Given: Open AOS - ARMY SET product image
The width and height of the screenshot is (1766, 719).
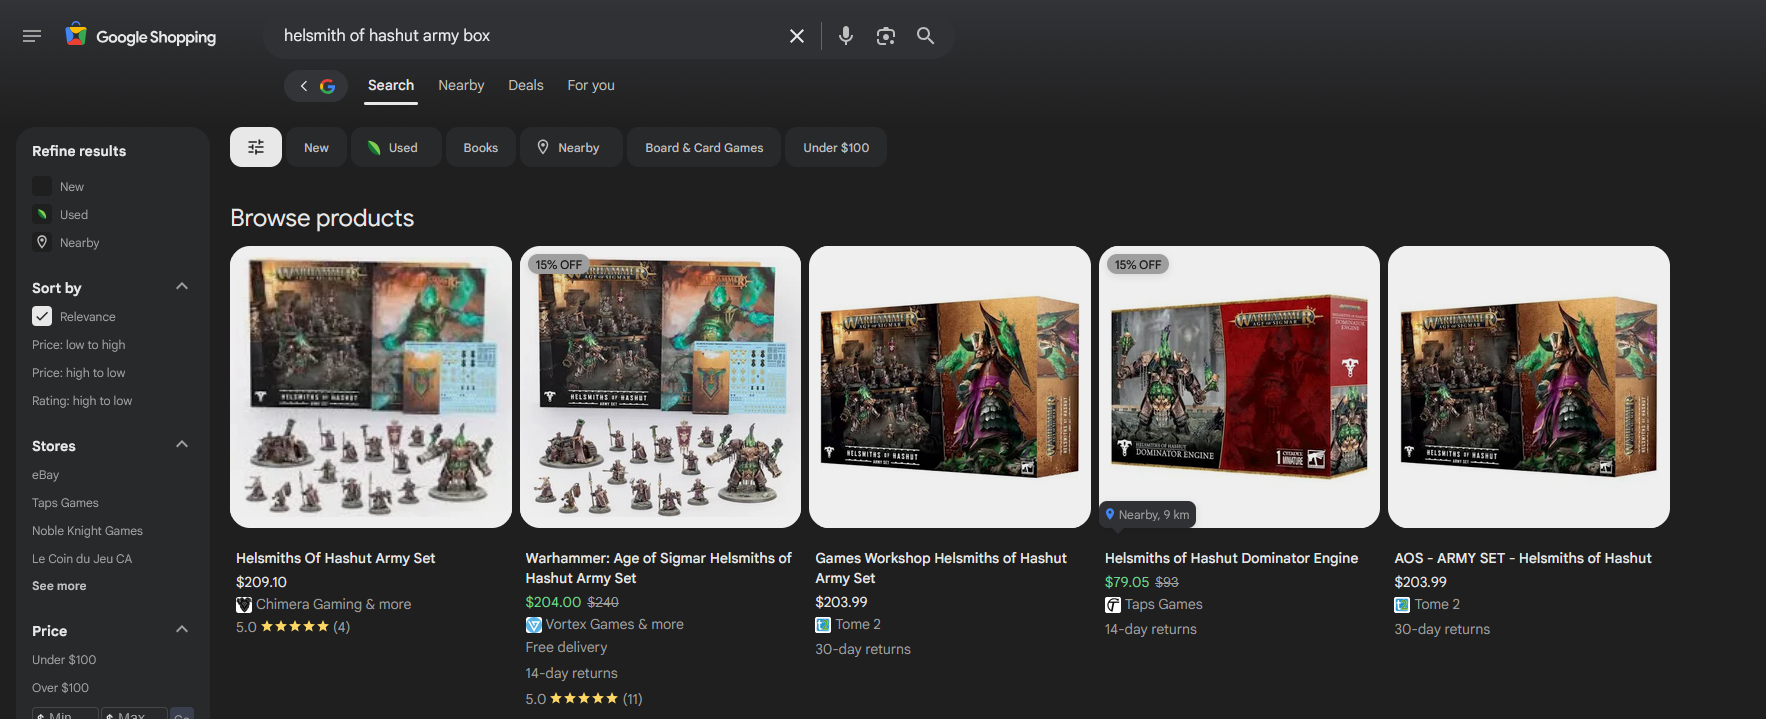Looking at the screenshot, I should pyautogui.click(x=1529, y=387).
